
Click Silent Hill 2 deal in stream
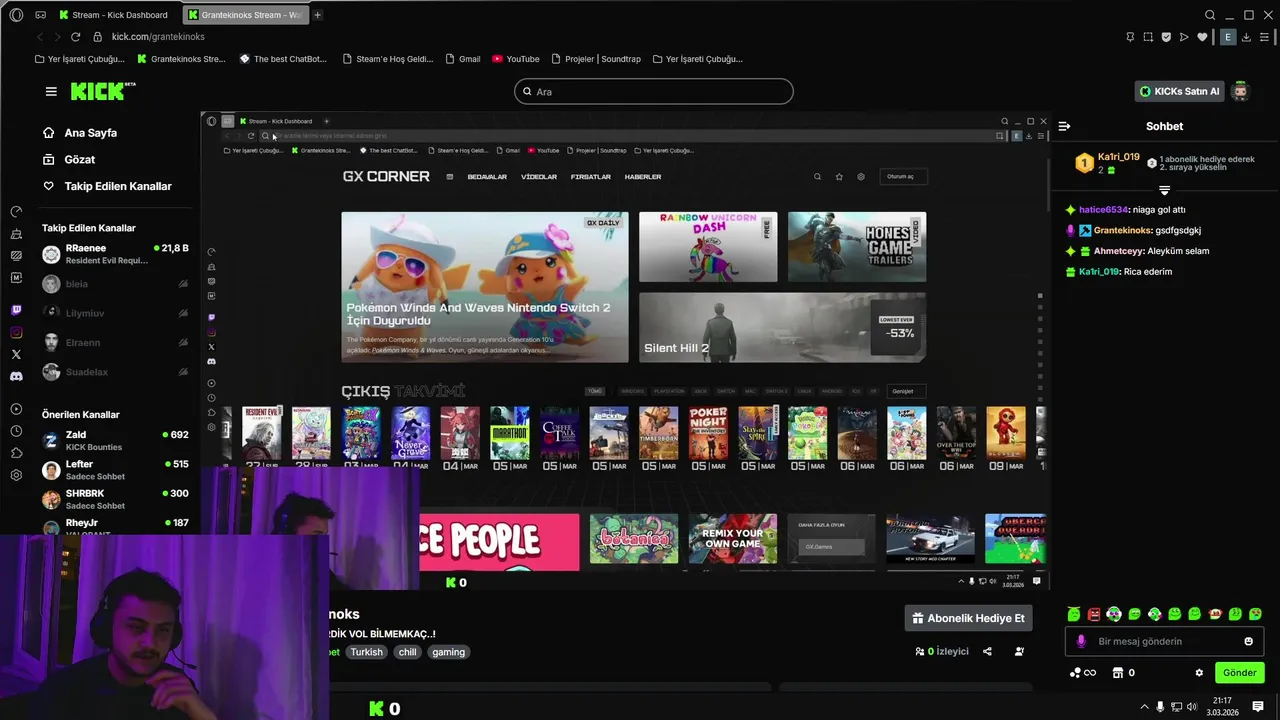click(782, 327)
